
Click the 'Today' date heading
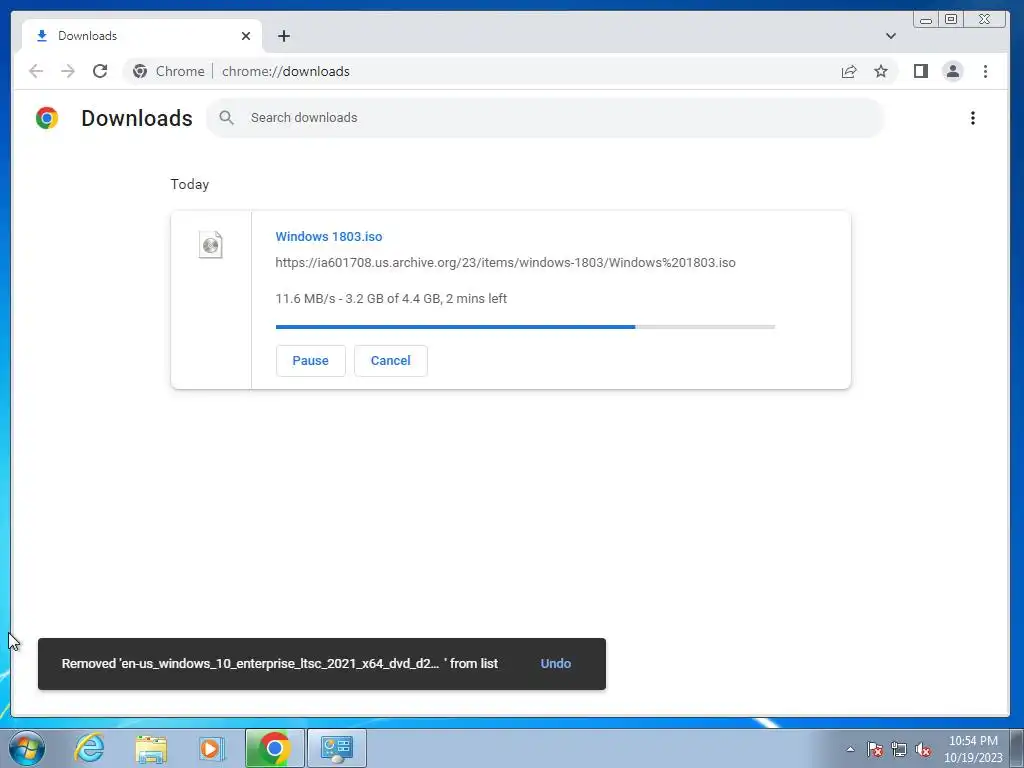(x=189, y=184)
